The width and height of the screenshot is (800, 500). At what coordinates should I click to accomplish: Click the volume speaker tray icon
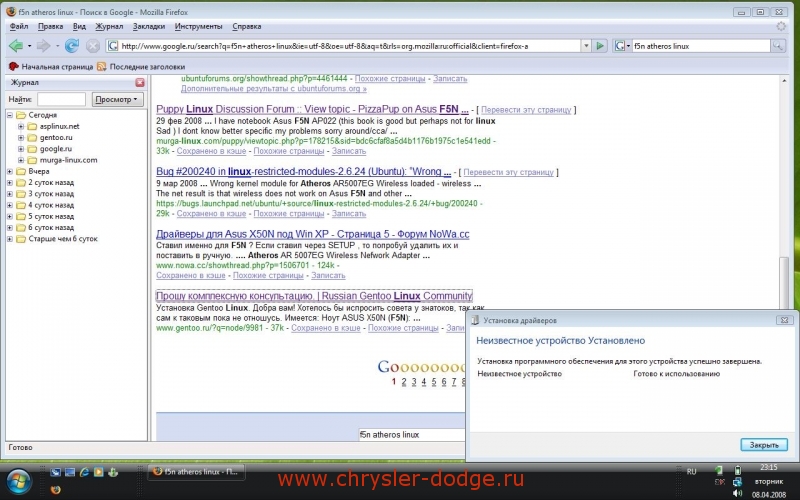coord(737,493)
